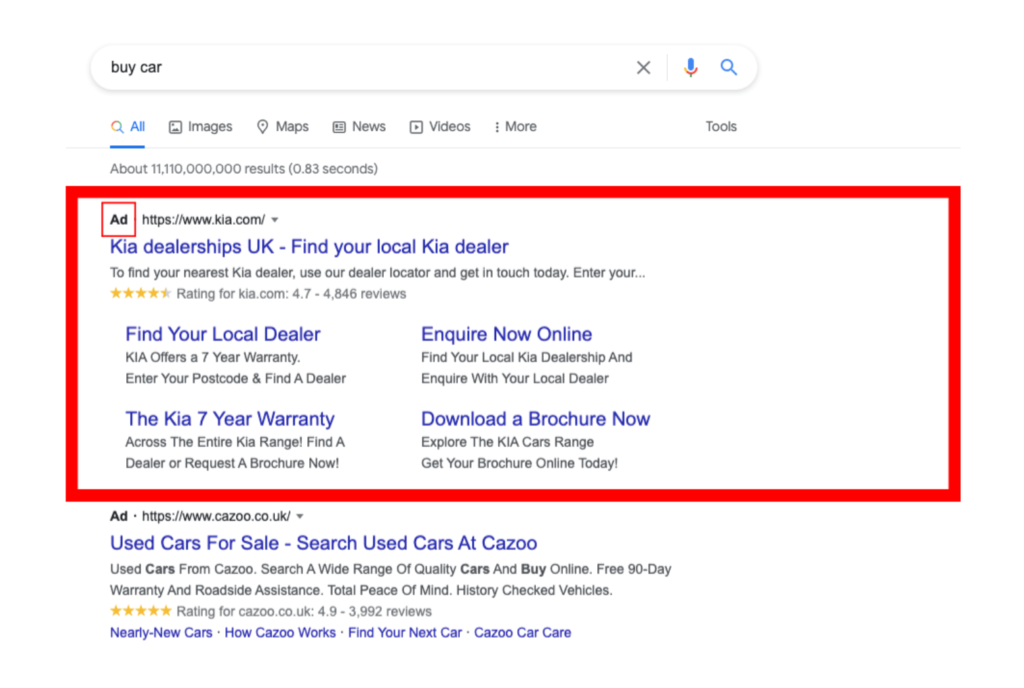Click 'Rating for cazoo.co.uk: 4.9' text

(x=257, y=612)
